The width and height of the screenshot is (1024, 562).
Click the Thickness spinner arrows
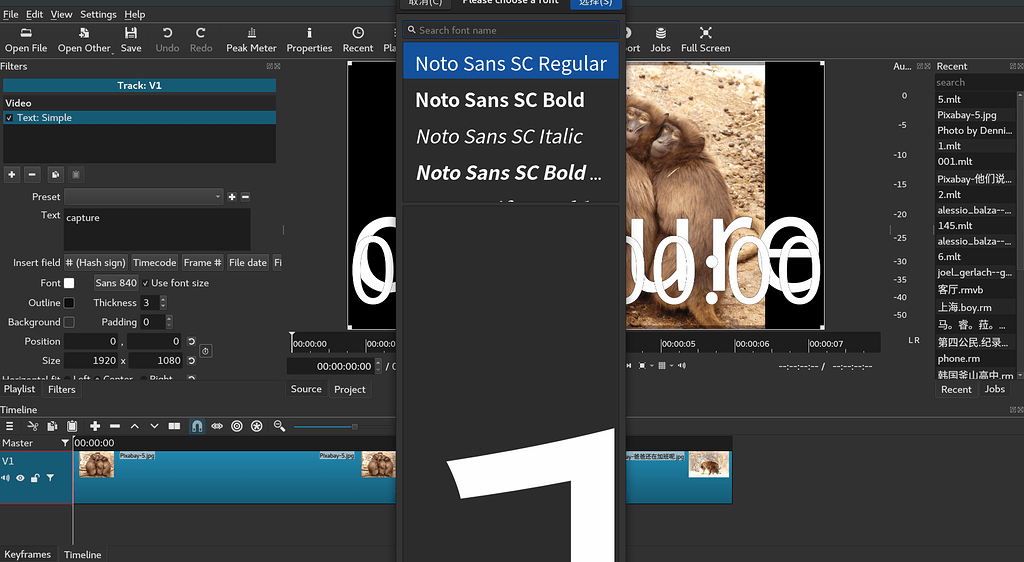[163, 302]
